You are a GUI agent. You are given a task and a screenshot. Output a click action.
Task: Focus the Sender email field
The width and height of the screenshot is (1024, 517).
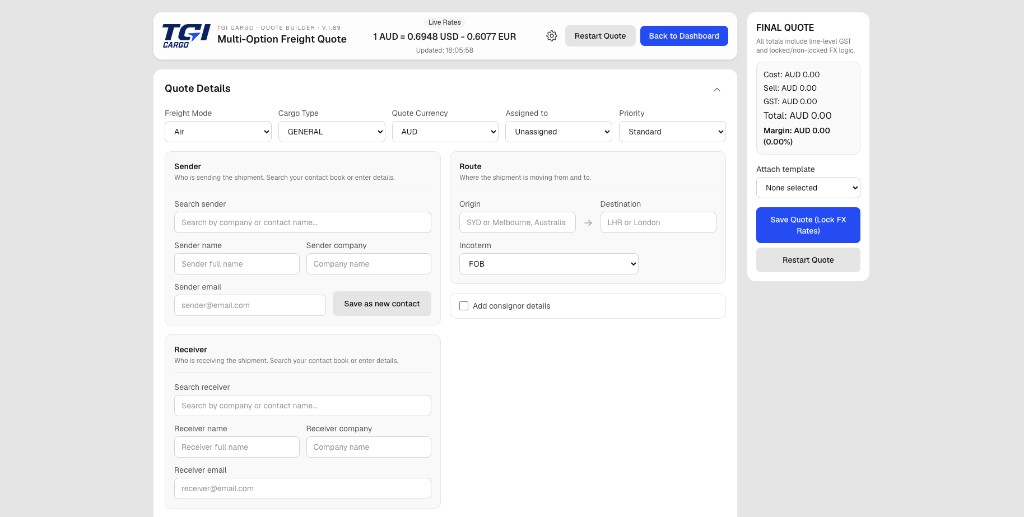[x=249, y=306]
